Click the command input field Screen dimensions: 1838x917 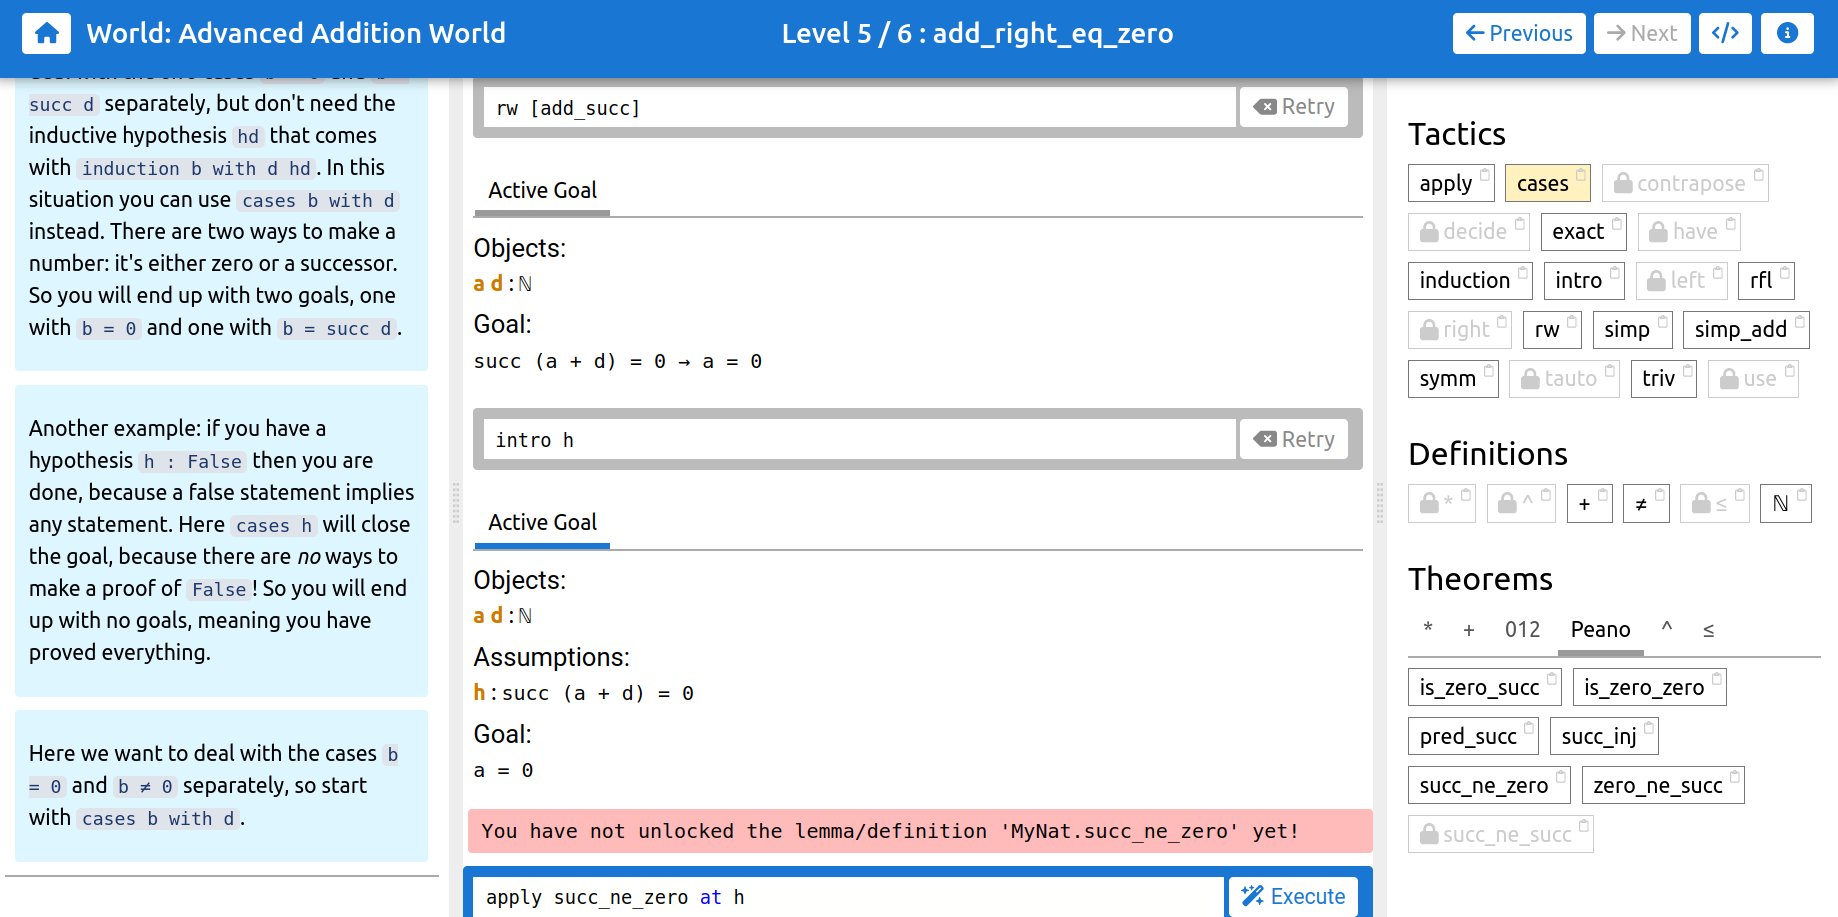(850, 897)
